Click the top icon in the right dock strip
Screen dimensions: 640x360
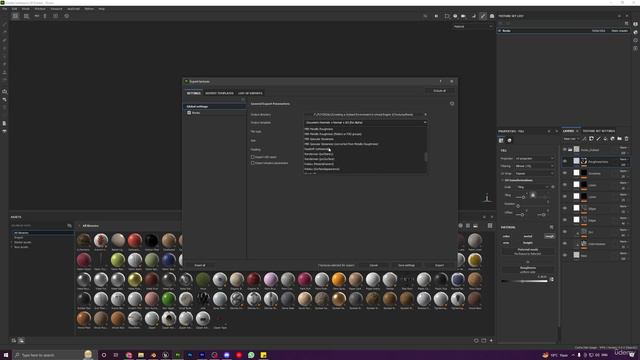coord(636,24)
